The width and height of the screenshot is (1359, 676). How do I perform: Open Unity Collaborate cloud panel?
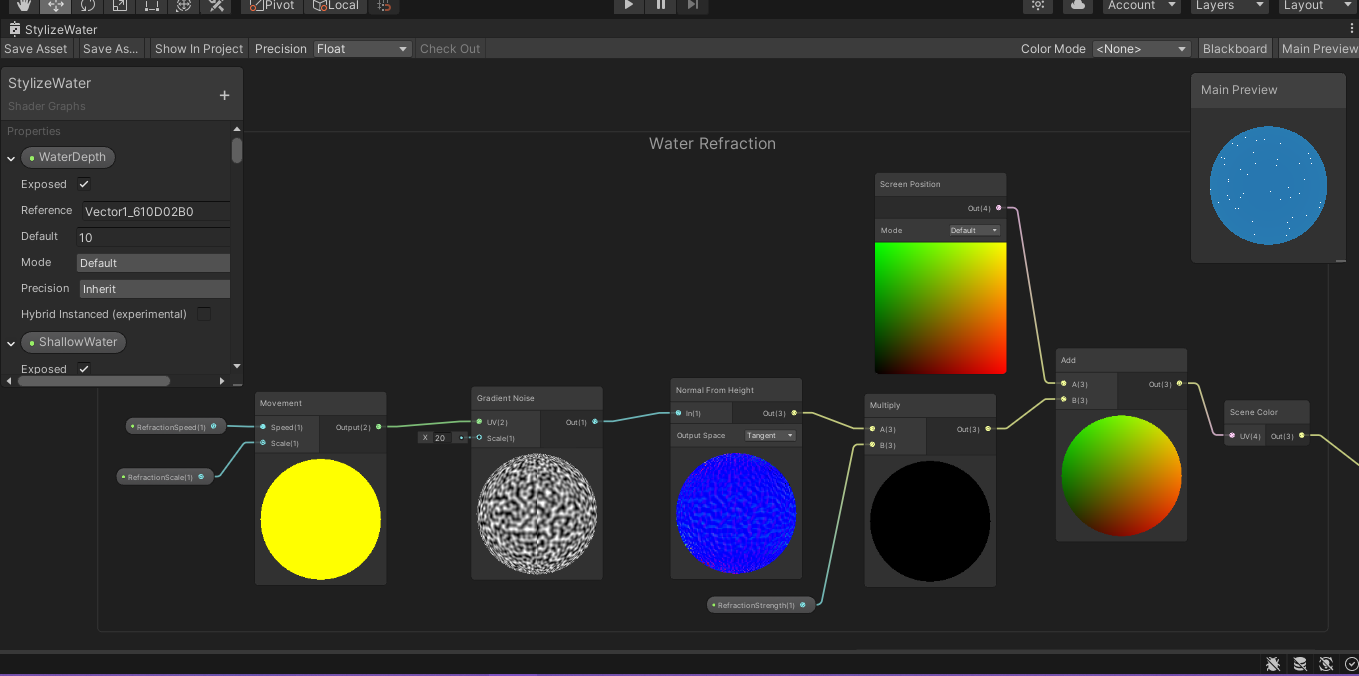(x=1077, y=6)
